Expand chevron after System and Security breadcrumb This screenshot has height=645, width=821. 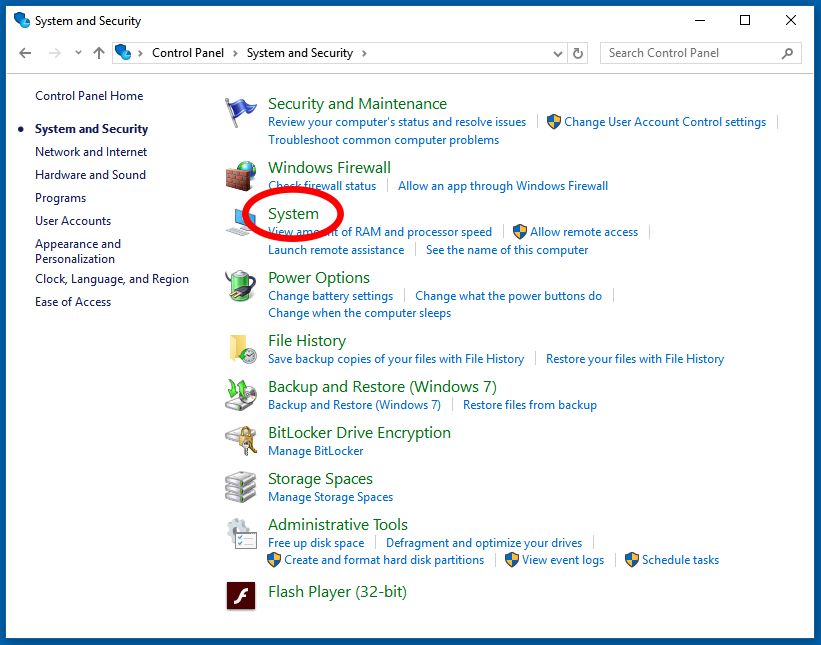tap(364, 53)
